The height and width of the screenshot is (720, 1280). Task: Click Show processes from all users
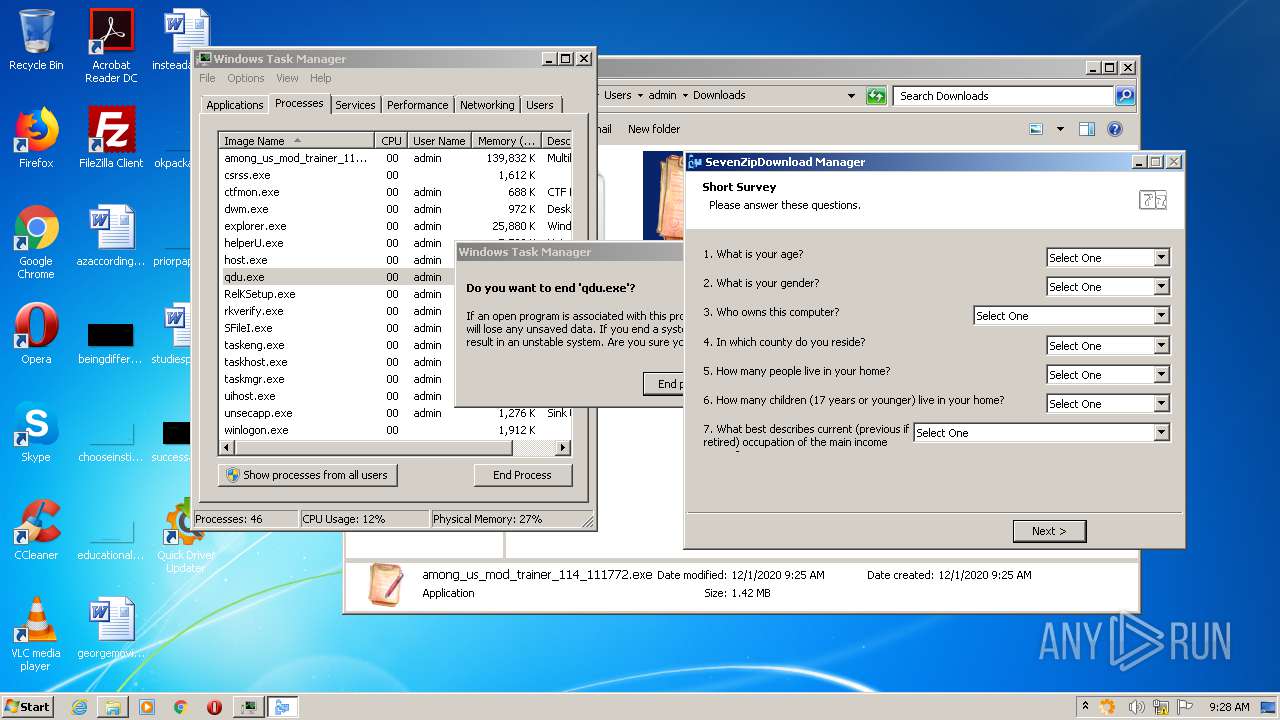click(308, 475)
